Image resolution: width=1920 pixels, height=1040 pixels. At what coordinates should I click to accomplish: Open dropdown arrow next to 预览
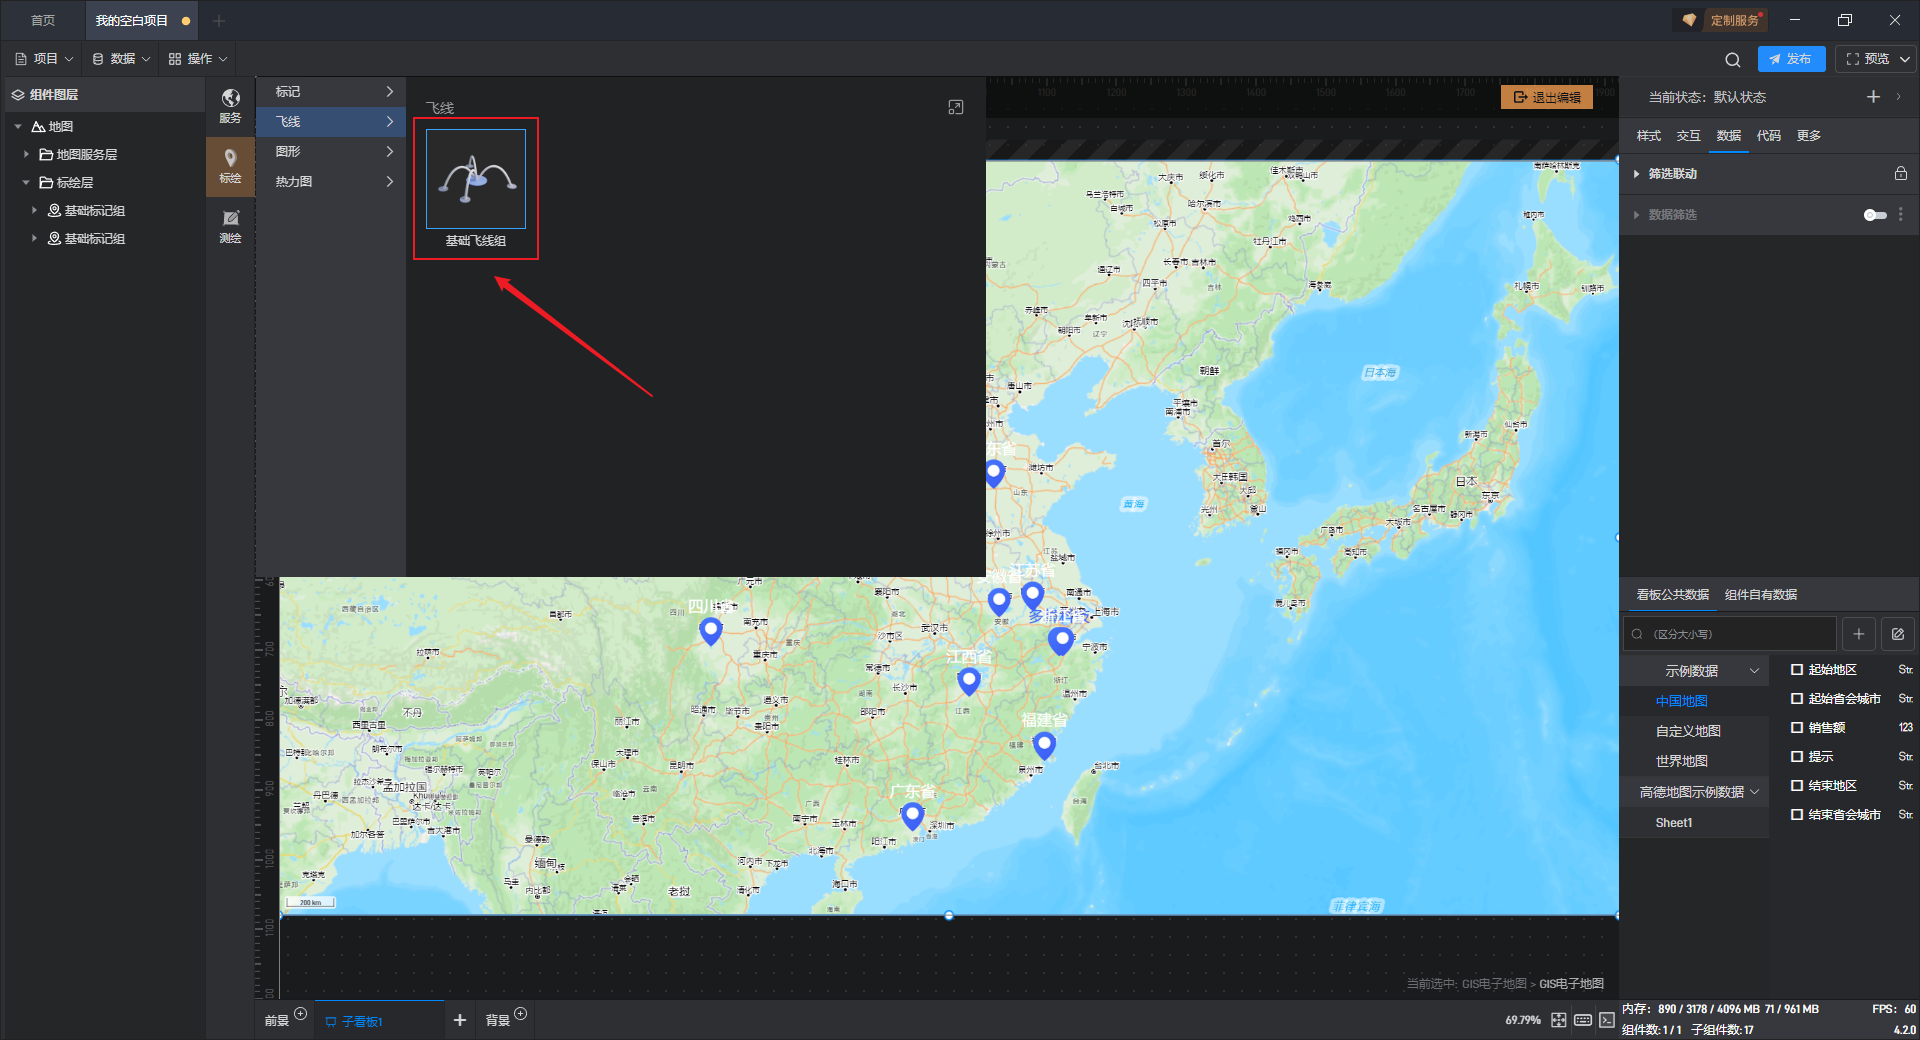[x=1905, y=59]
